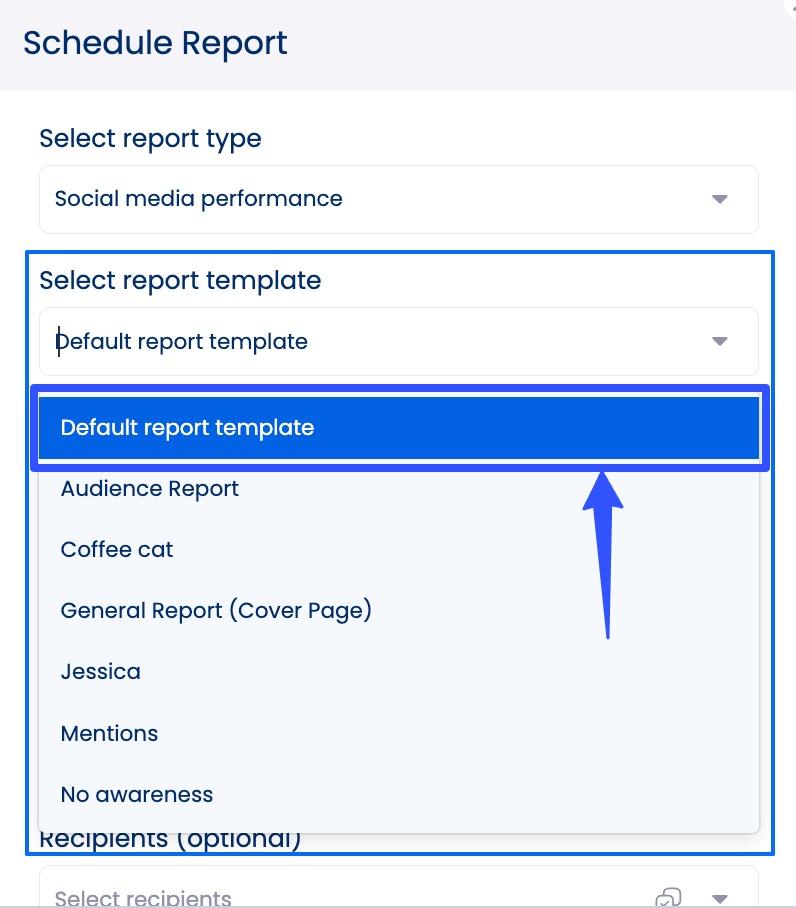Screen dimensions: 796x908
Task: Choose the Default report template option
Action: [x=398, y=428]
